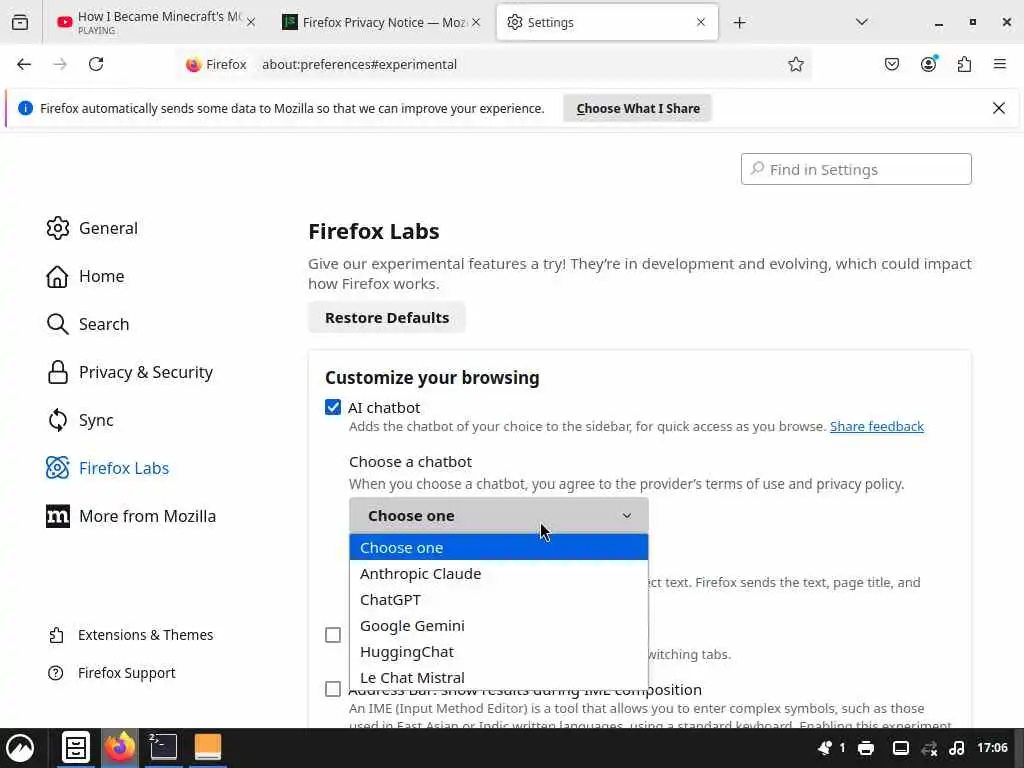Viewport: 1024px width, 768px height.
Task: Open the file manager in taskbar
Action: click(x=76, y=748)
